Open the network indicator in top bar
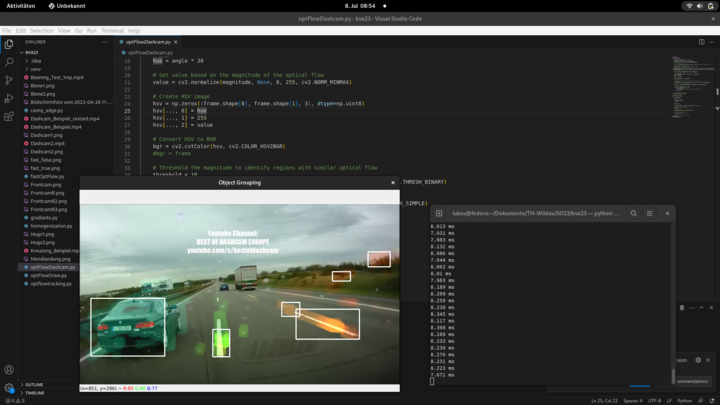Screen dimensions: 720x405 point(689,6)
